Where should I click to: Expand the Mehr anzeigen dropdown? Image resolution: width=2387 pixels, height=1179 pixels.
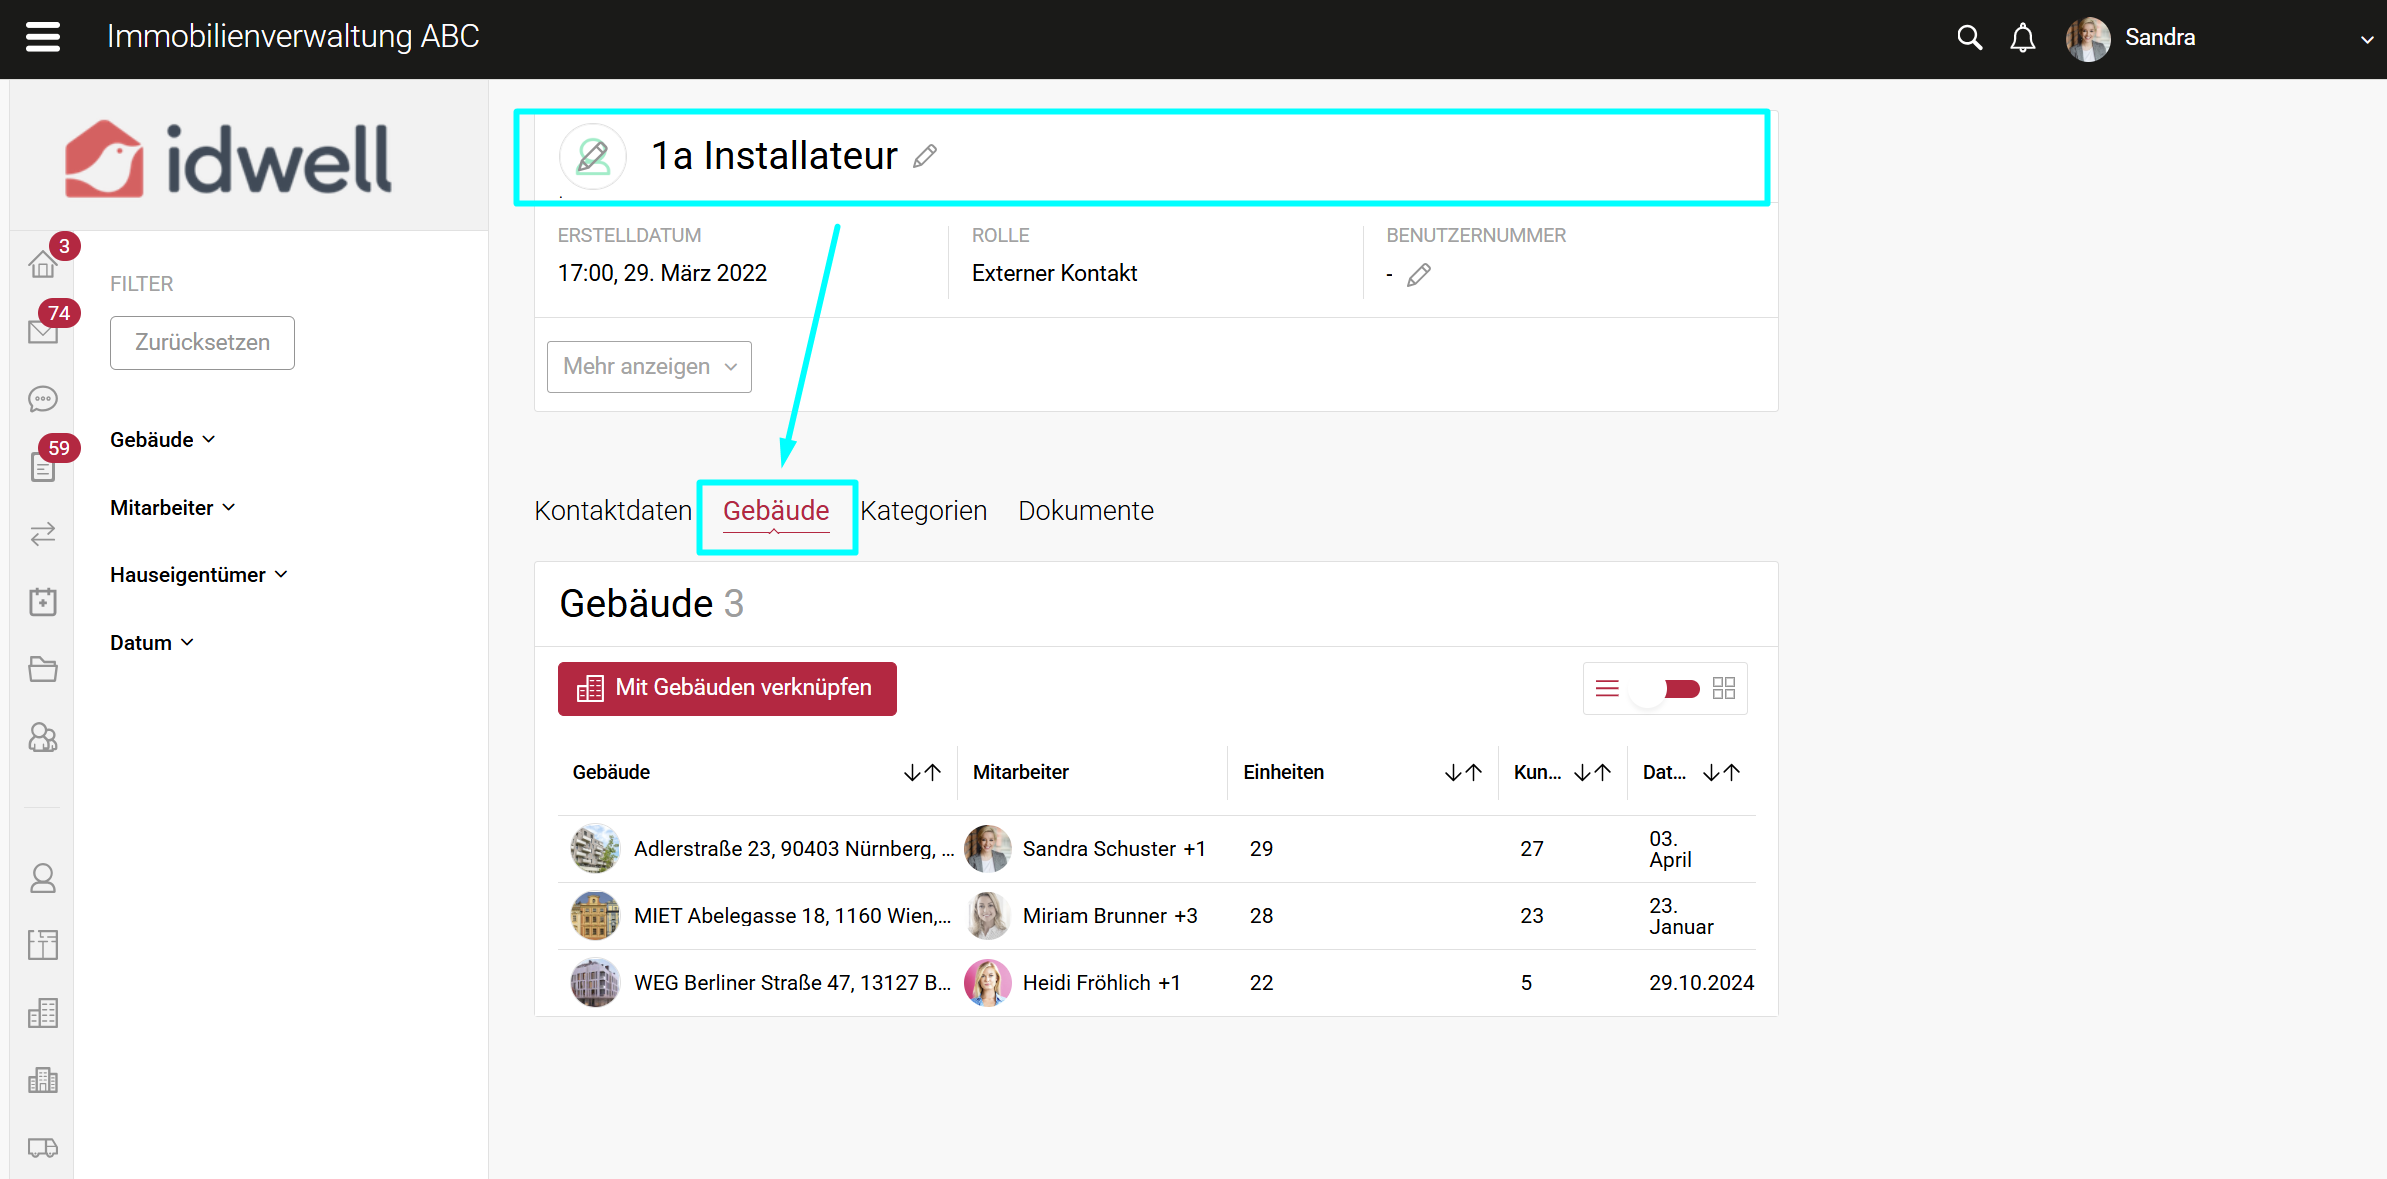(649, 367)
